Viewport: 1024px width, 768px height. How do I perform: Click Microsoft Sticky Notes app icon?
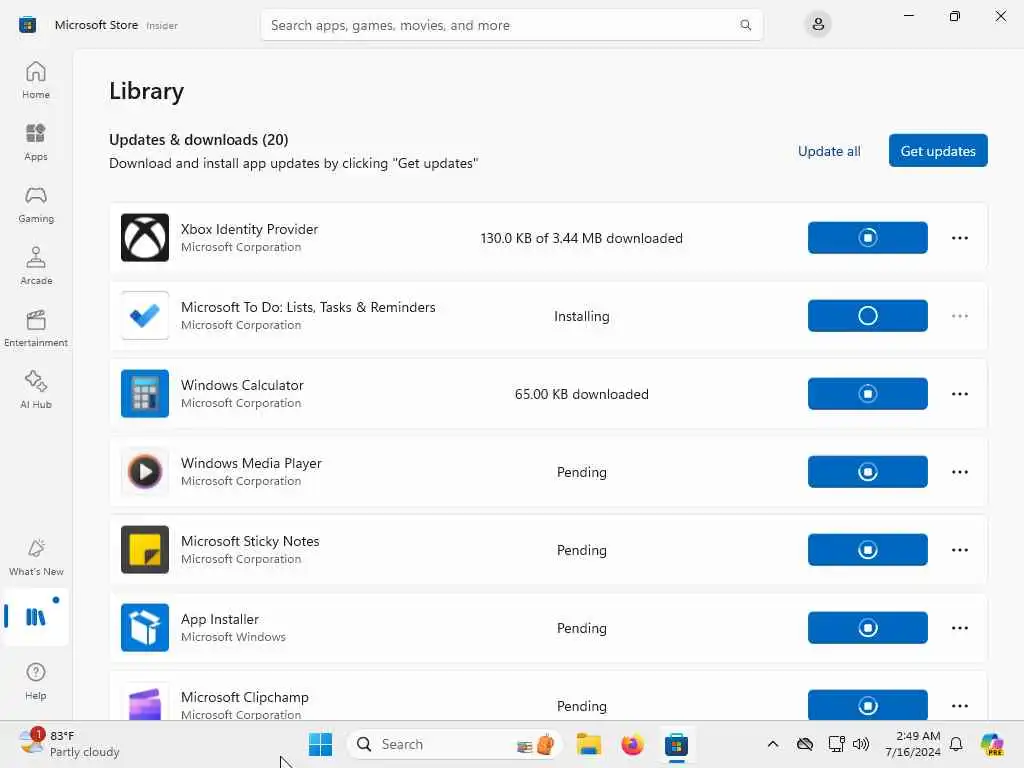(145, 550)
